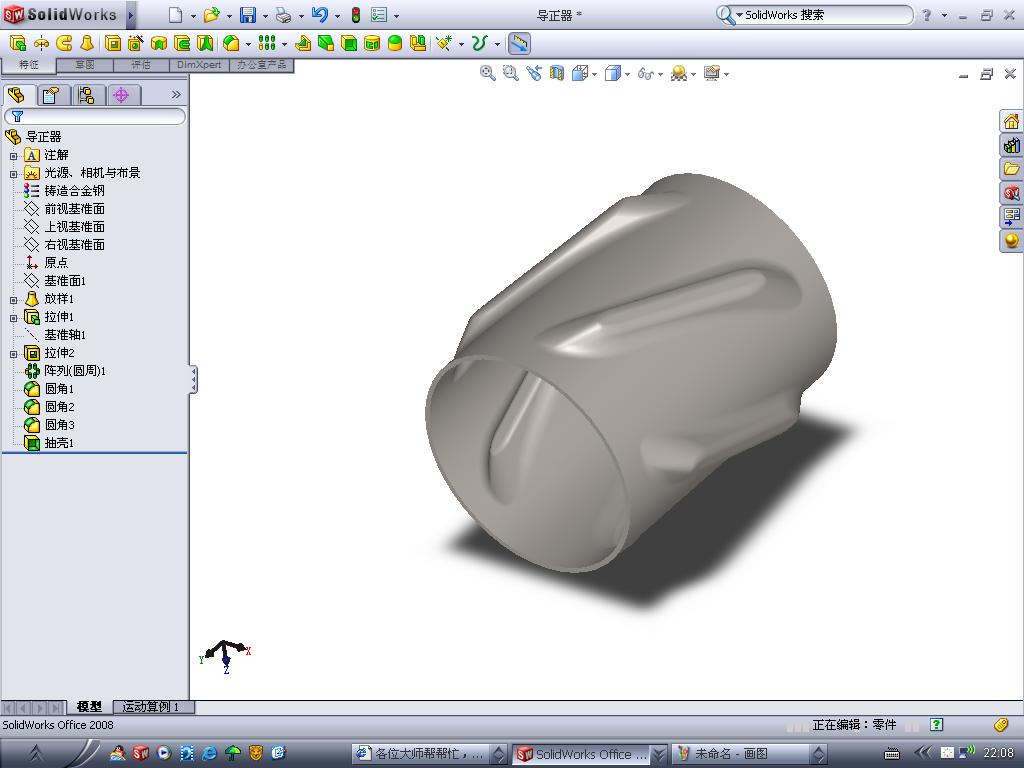Expand the 拉伸2 feature node

tap(14, 355)
